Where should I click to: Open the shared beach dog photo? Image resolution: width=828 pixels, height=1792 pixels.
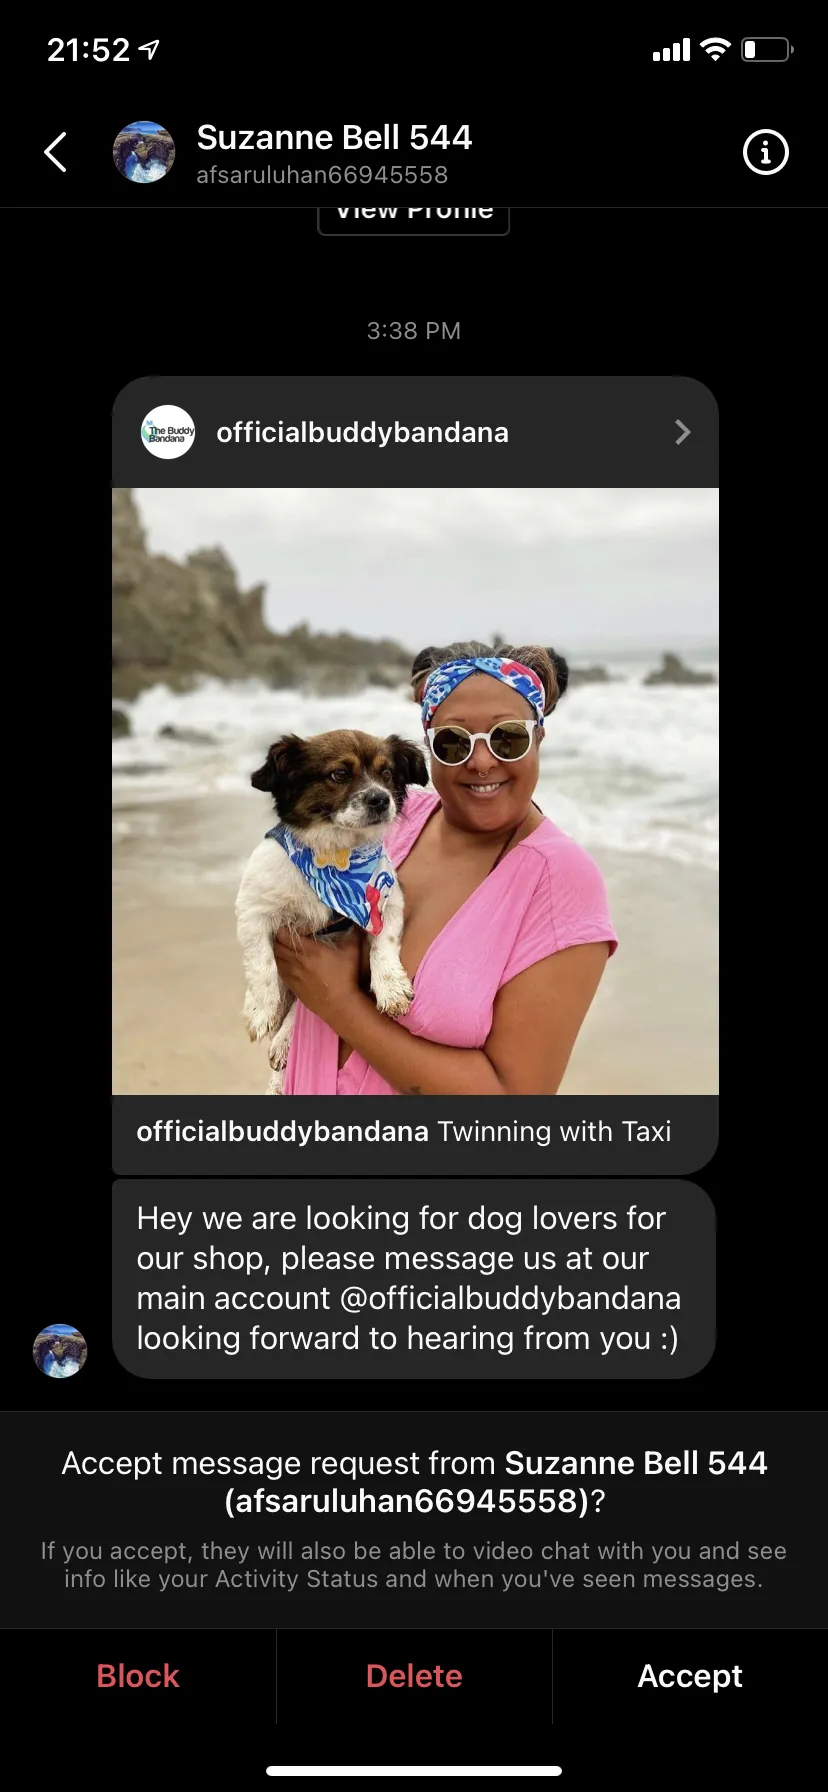[415, 791]
